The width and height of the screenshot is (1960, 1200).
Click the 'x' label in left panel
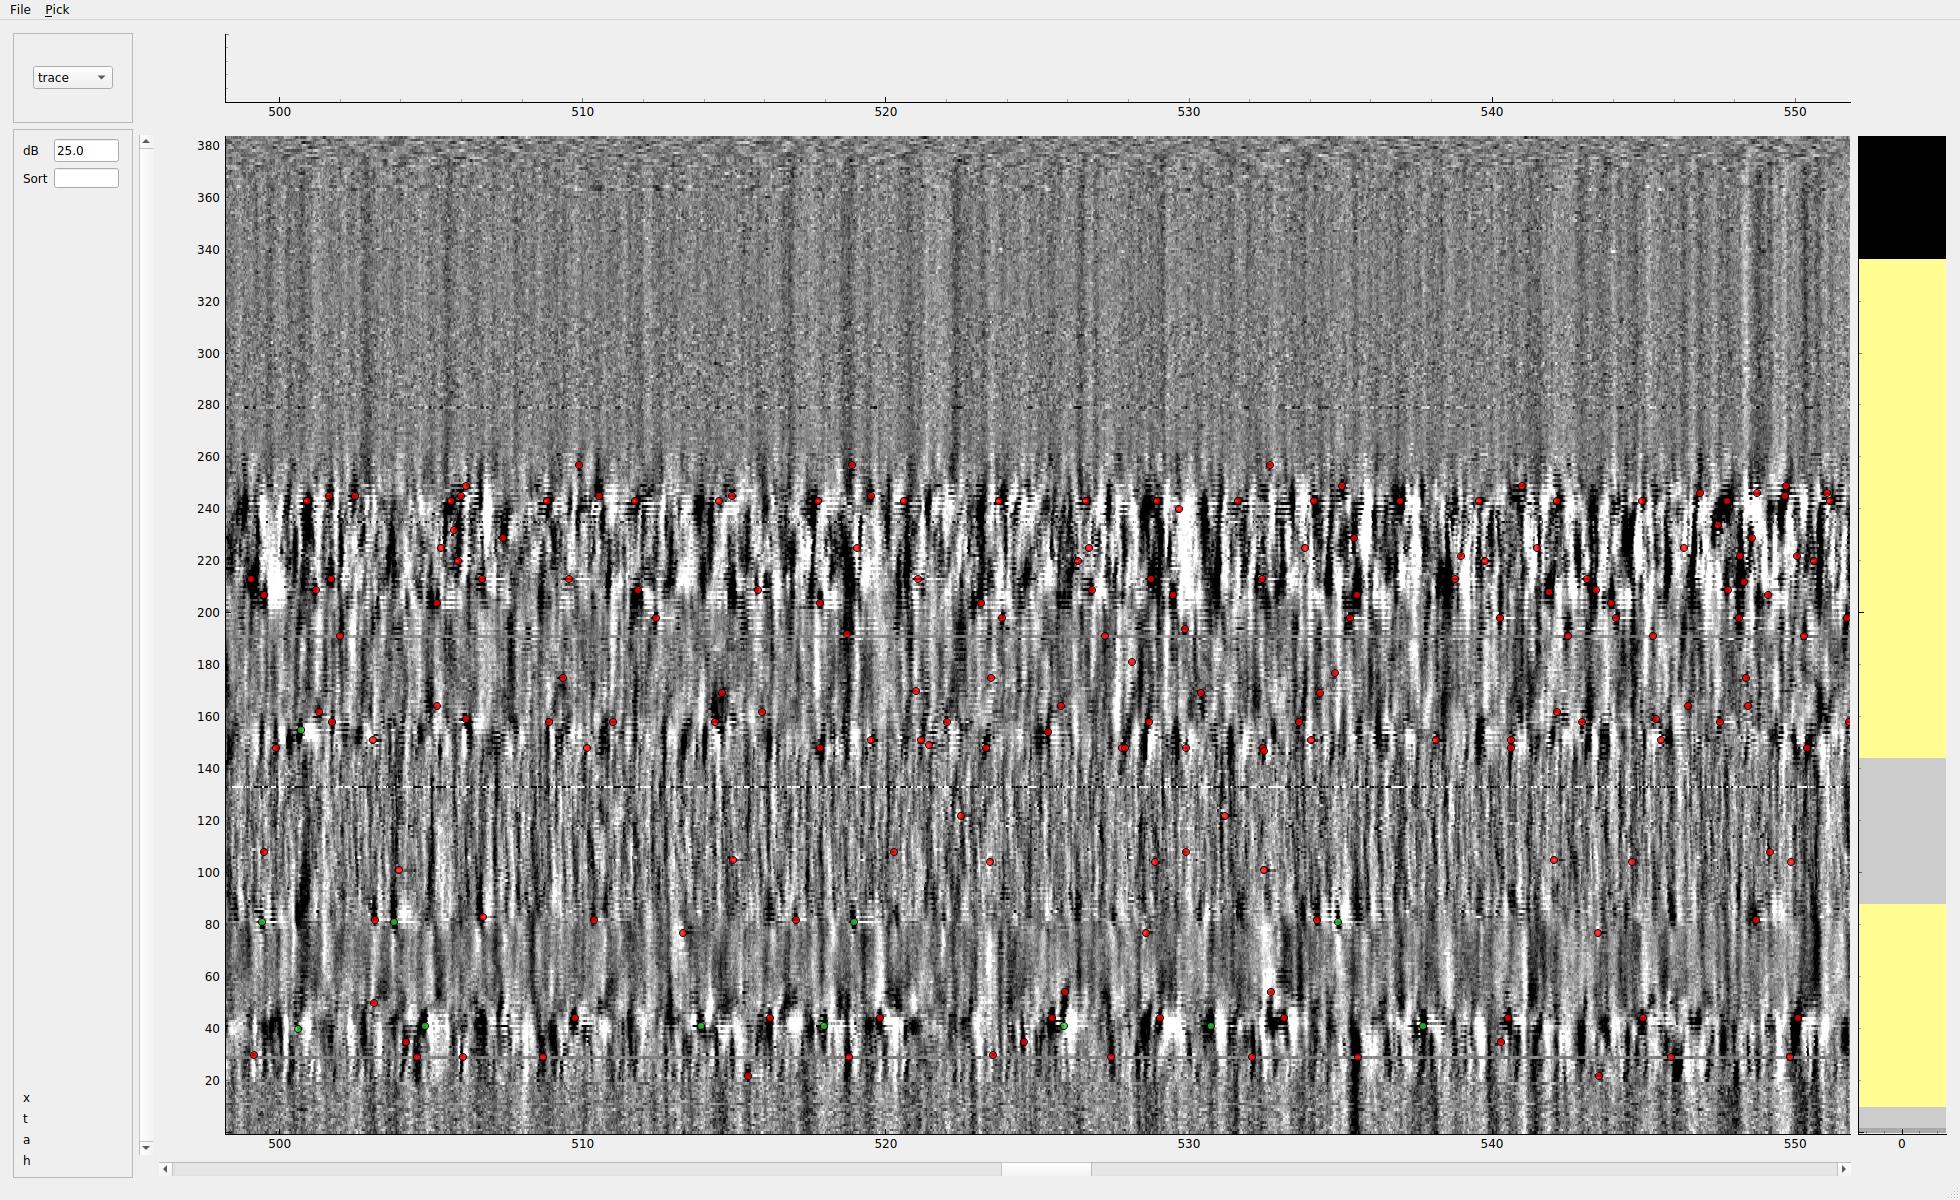(26, 1098)
